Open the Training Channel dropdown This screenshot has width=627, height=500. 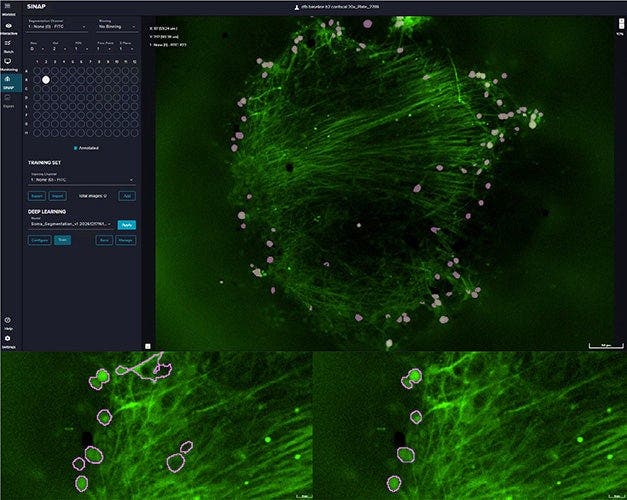tap(82, 180)
